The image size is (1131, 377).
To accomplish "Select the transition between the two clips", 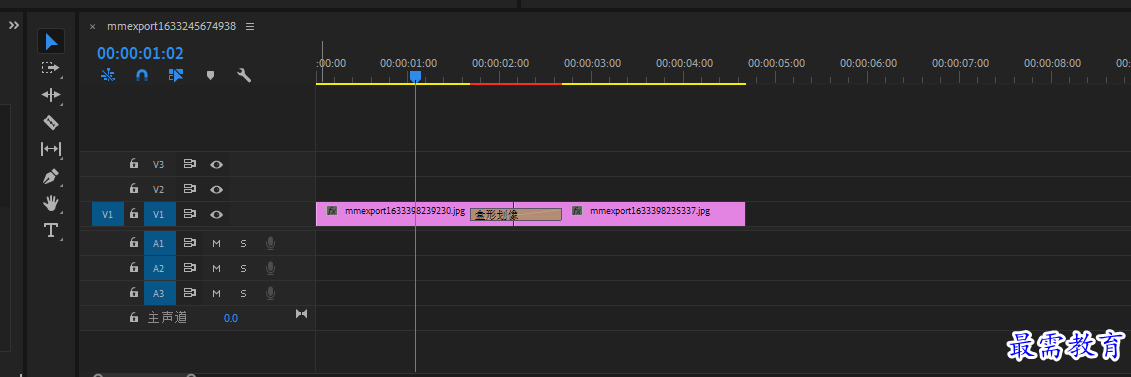I will click(x=516, y=215).
